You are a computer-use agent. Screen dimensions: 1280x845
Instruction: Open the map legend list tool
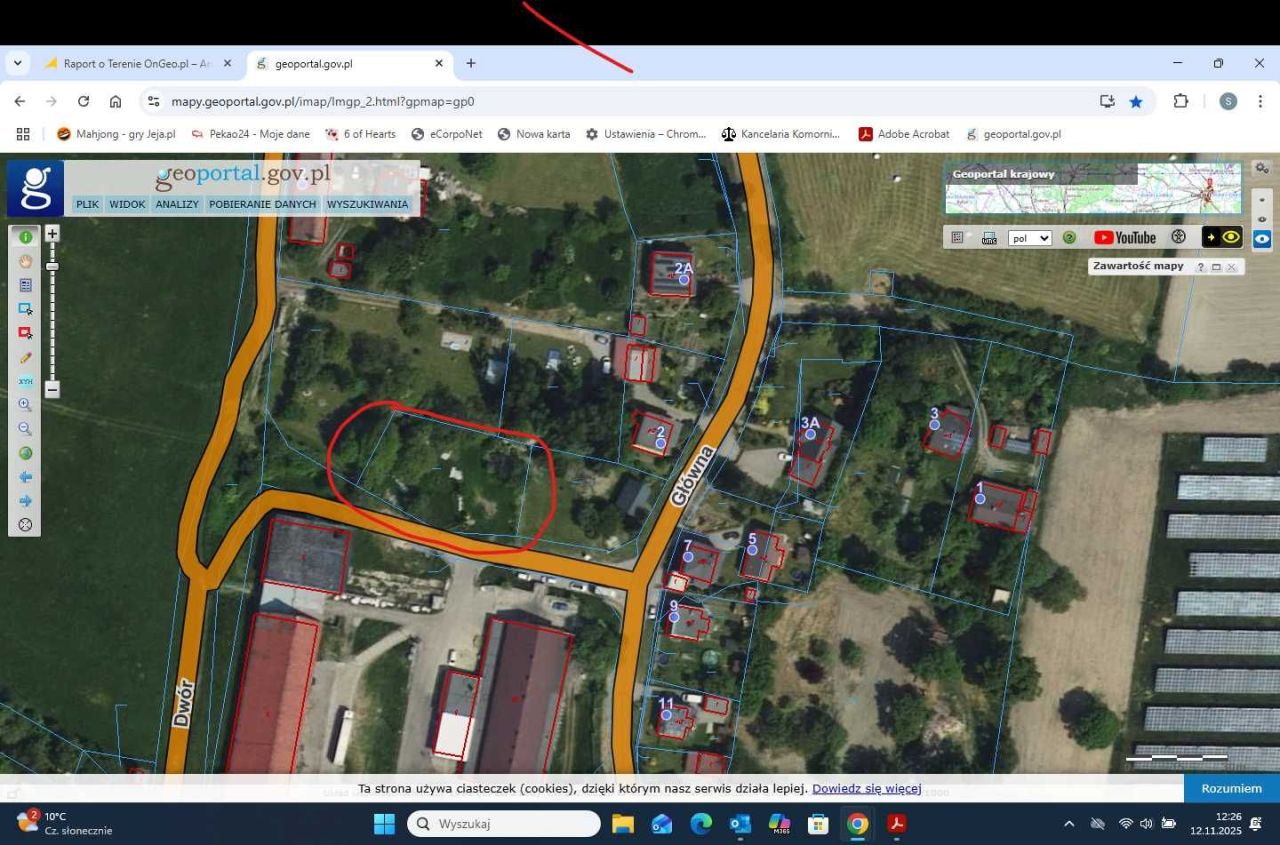[25, 285]
